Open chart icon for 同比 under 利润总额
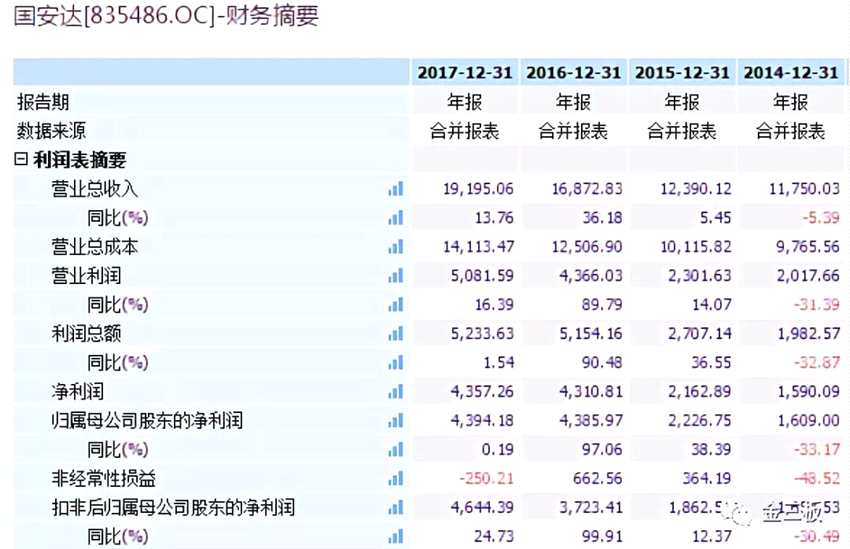 point(396,362)
